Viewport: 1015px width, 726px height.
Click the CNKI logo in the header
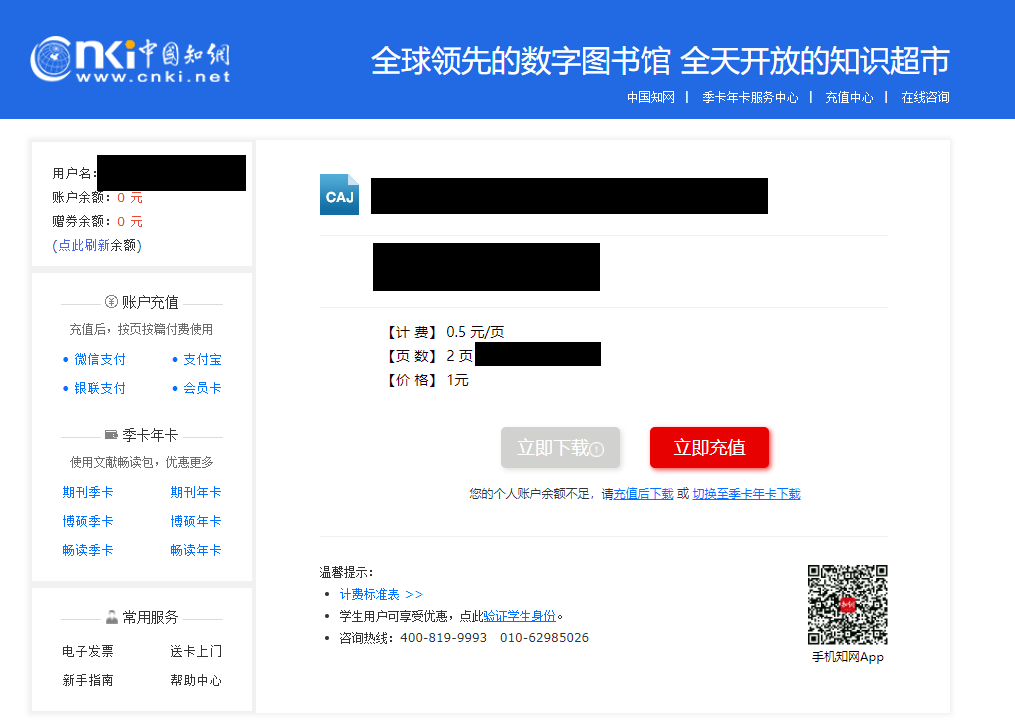(x=130, y=58)
